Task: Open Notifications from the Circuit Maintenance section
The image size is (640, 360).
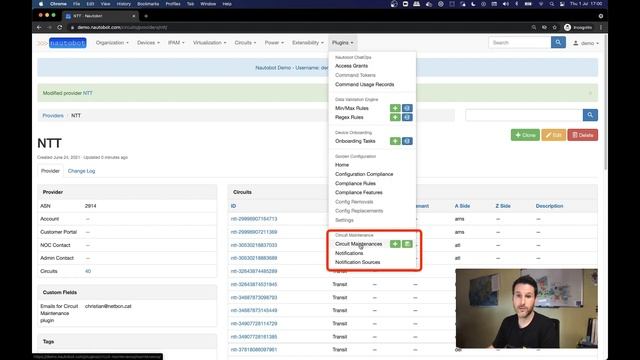Action: click(x=349, y=253)
